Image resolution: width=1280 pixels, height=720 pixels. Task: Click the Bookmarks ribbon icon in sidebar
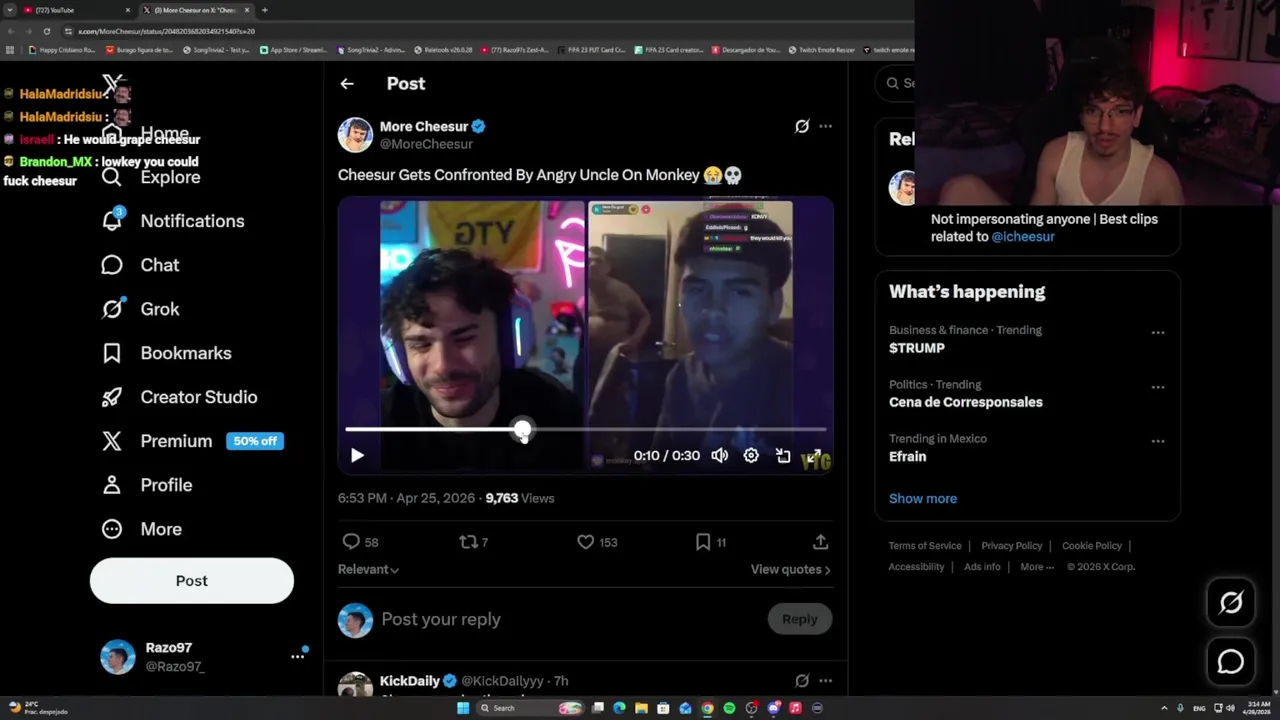[x=112, y=353]
